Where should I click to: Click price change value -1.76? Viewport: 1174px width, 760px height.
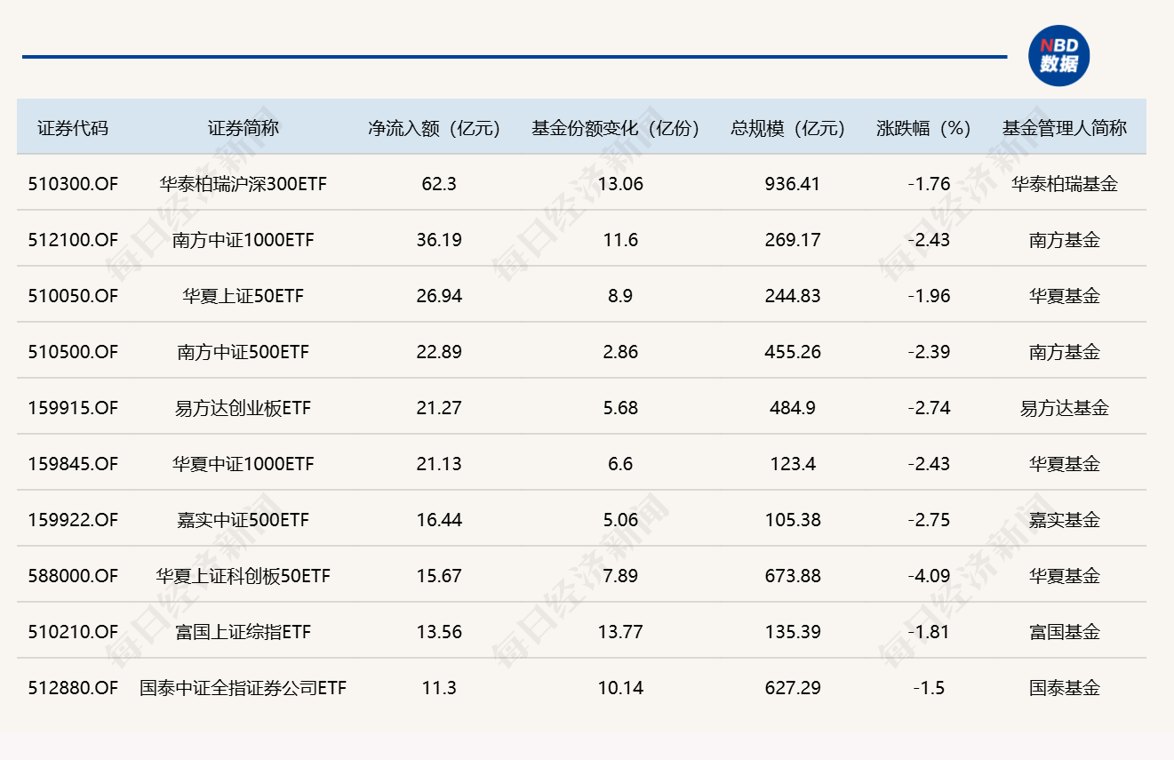928,183
